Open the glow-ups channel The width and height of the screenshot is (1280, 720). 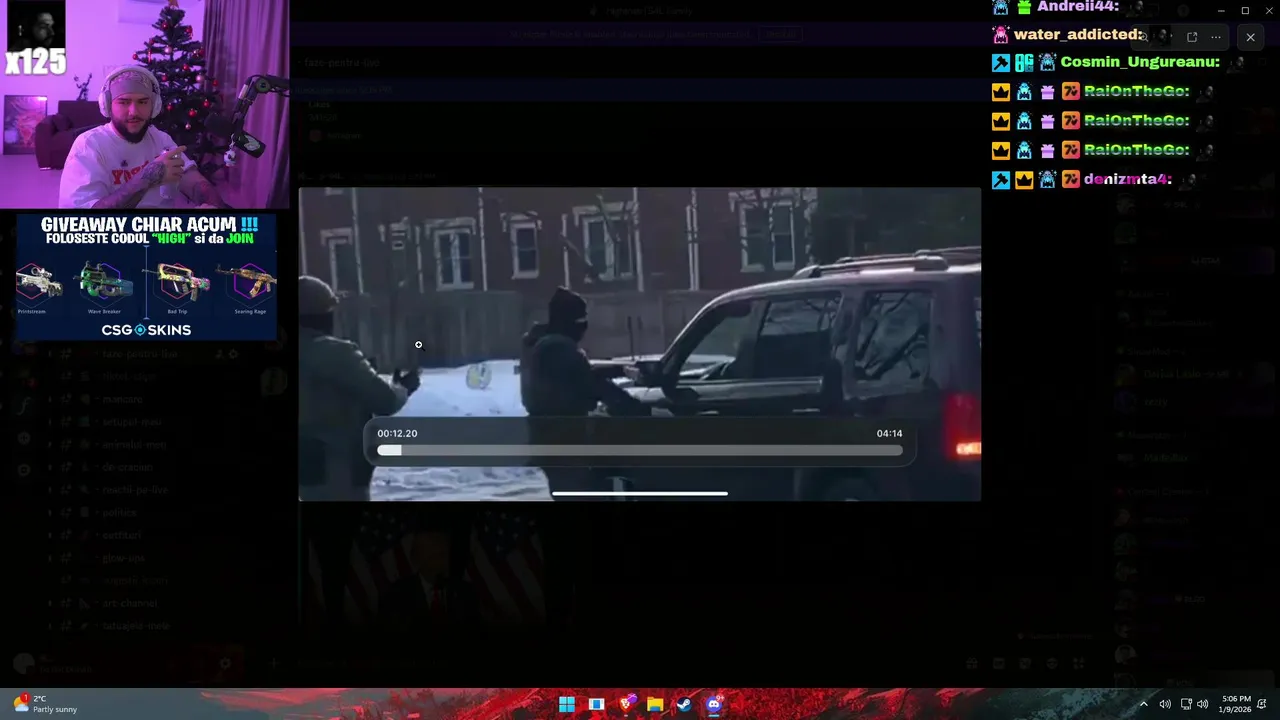(122, 558)
